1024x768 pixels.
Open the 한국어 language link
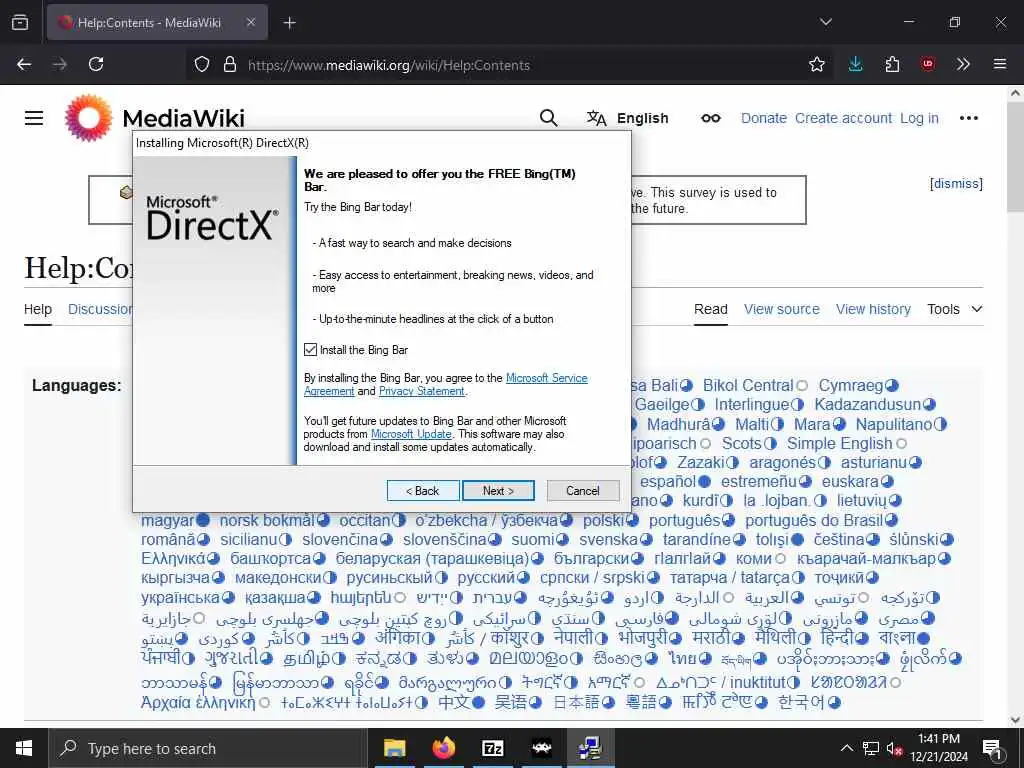coord(801,702)
